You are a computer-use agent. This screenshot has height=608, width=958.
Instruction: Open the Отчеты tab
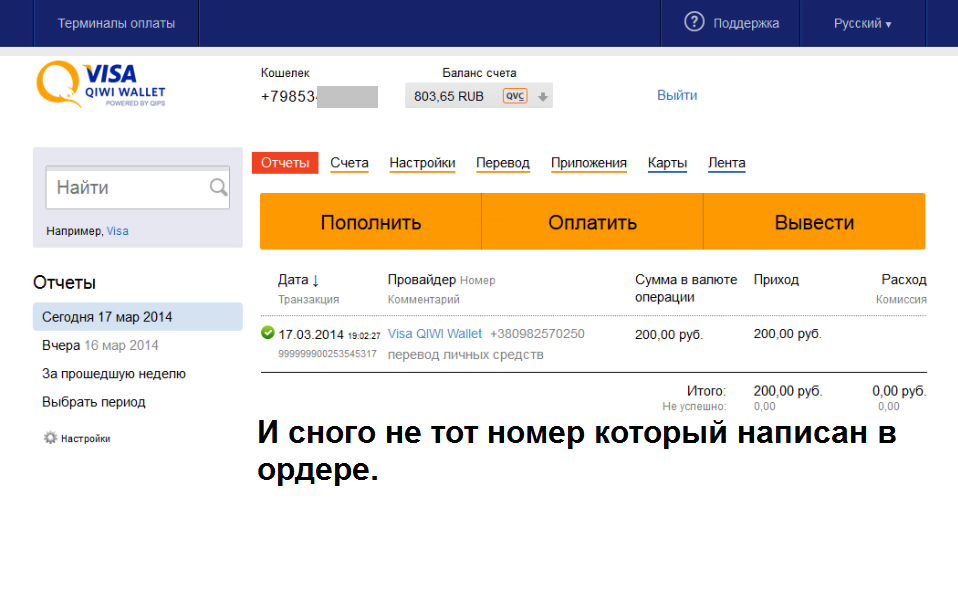click(x=285, y=163)
